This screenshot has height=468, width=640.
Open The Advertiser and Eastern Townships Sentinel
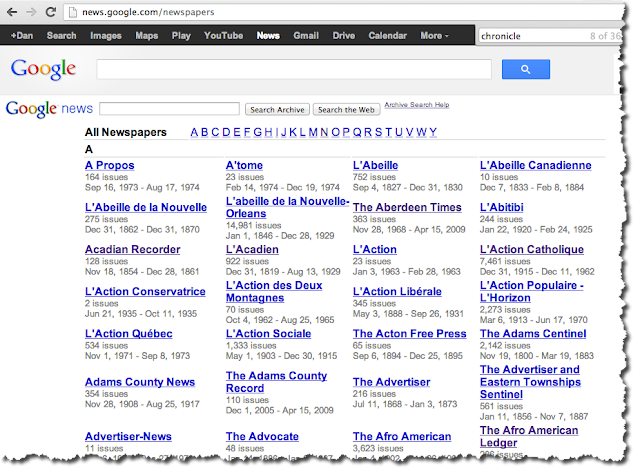(x=530, y=382)
